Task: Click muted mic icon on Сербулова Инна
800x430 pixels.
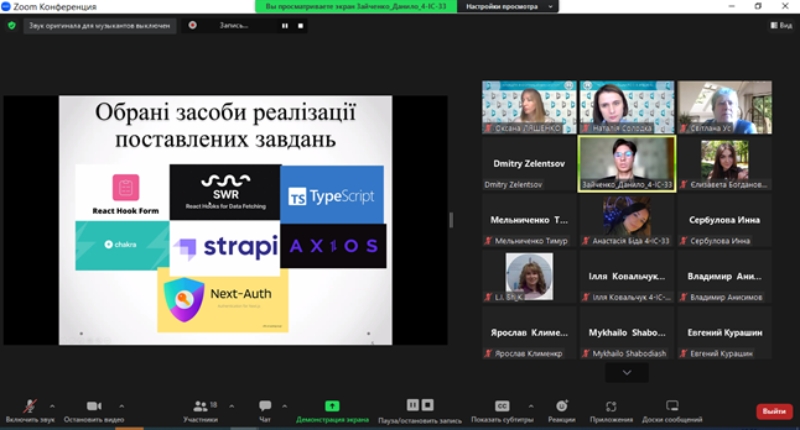Action: coord(684,241)
